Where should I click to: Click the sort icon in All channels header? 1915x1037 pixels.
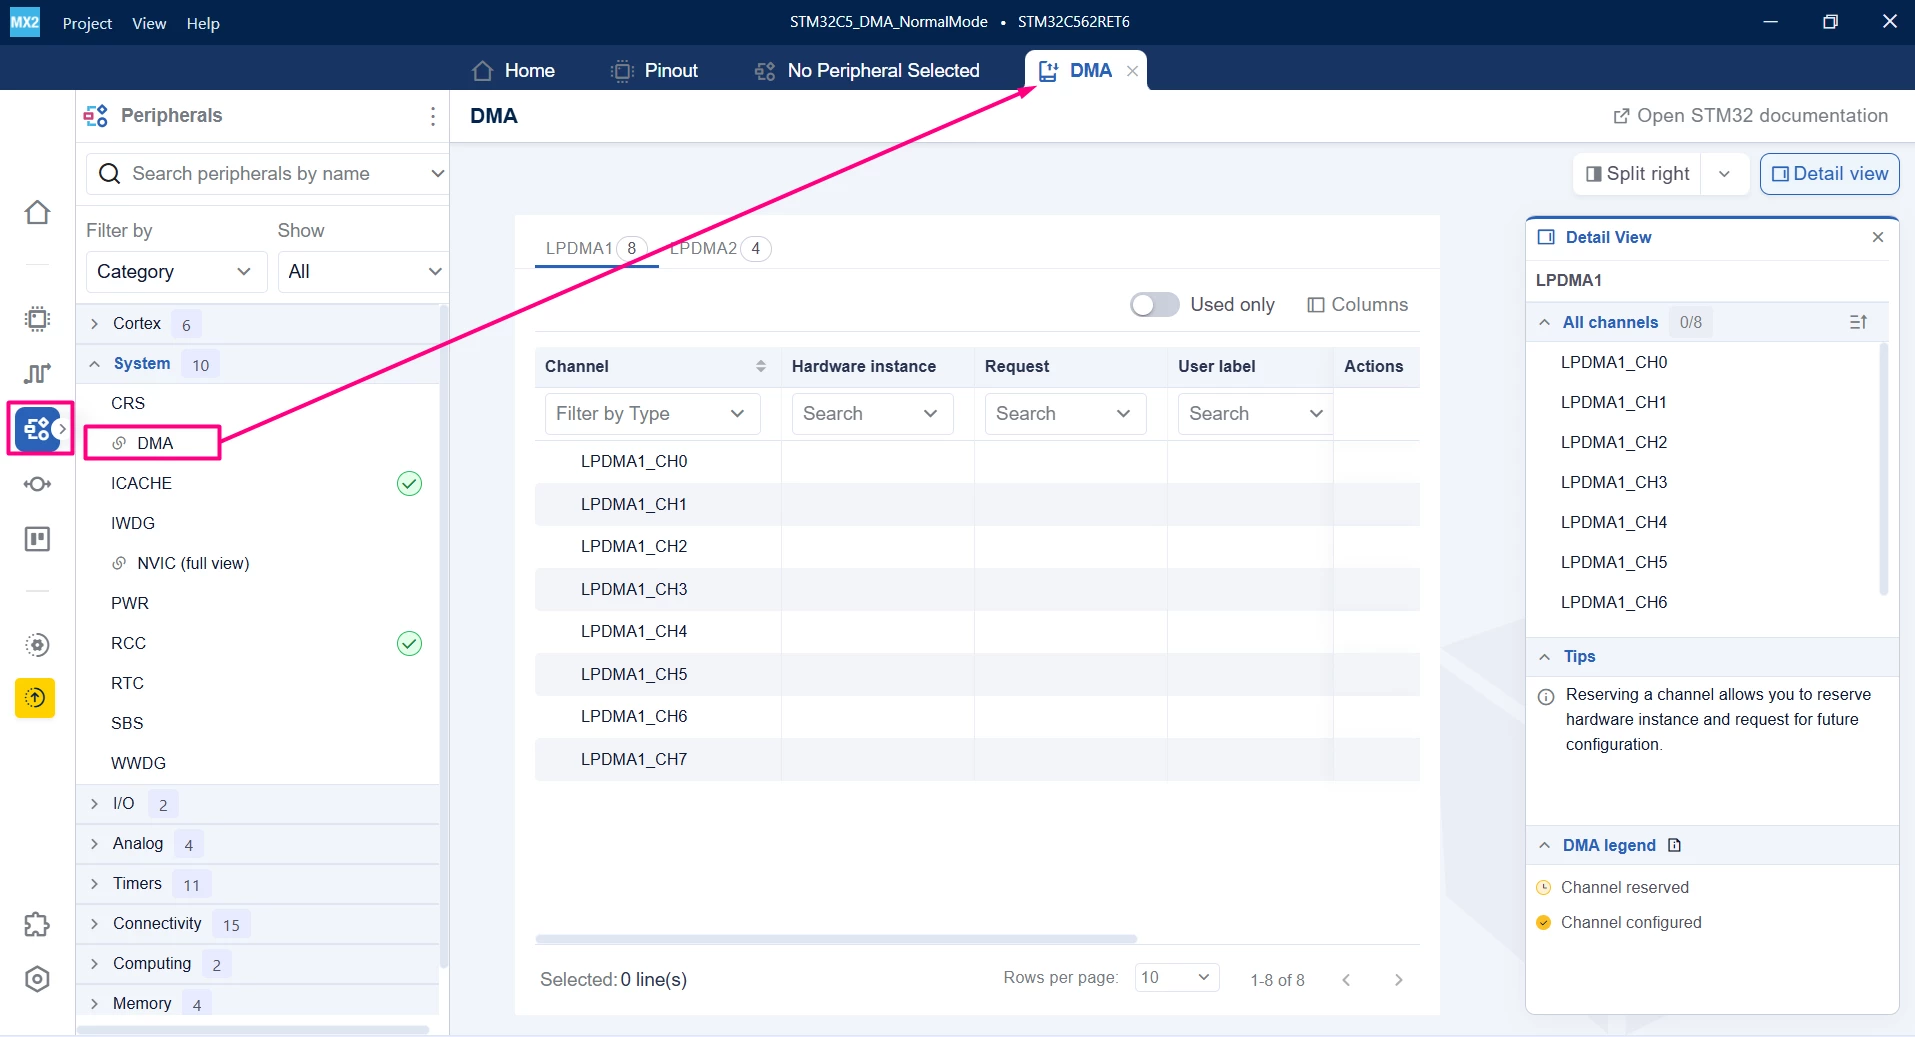1858,322
